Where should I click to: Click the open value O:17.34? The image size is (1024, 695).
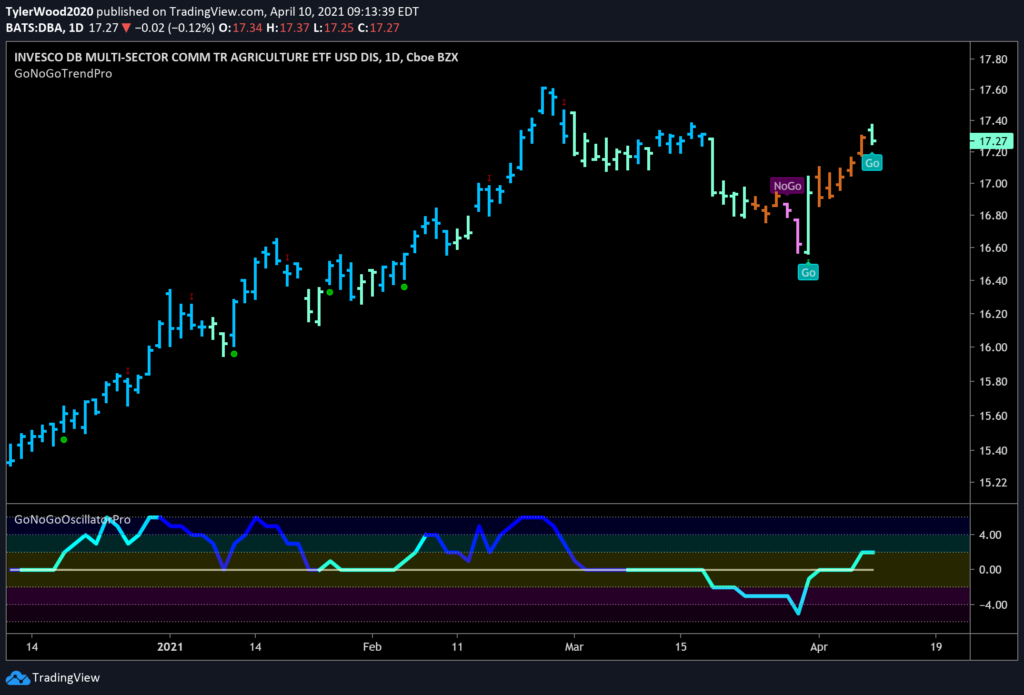(242, 27)
